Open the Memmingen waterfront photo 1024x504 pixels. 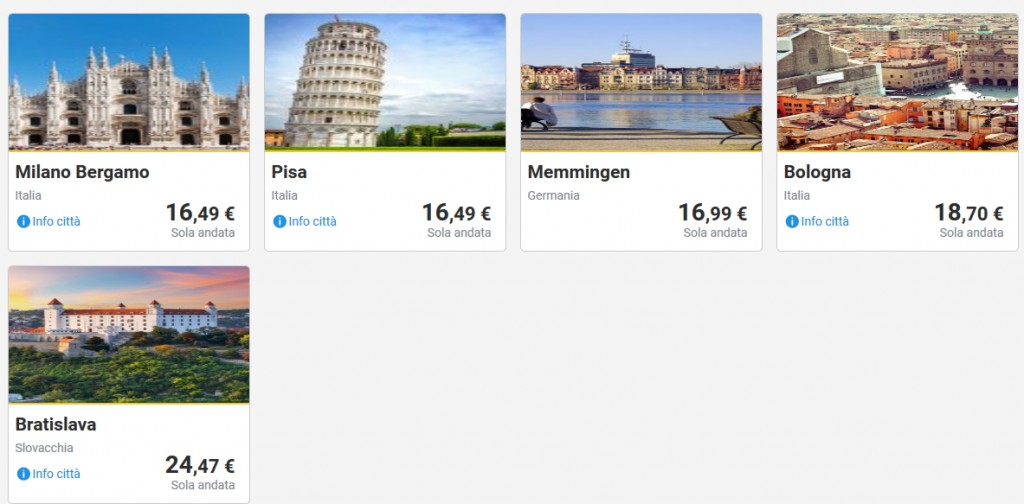641,81
